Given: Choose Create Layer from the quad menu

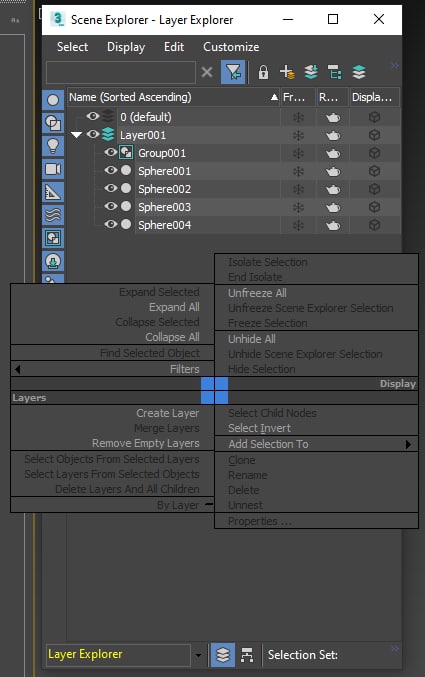Looking at the screenshot, I should coord(168,413).
